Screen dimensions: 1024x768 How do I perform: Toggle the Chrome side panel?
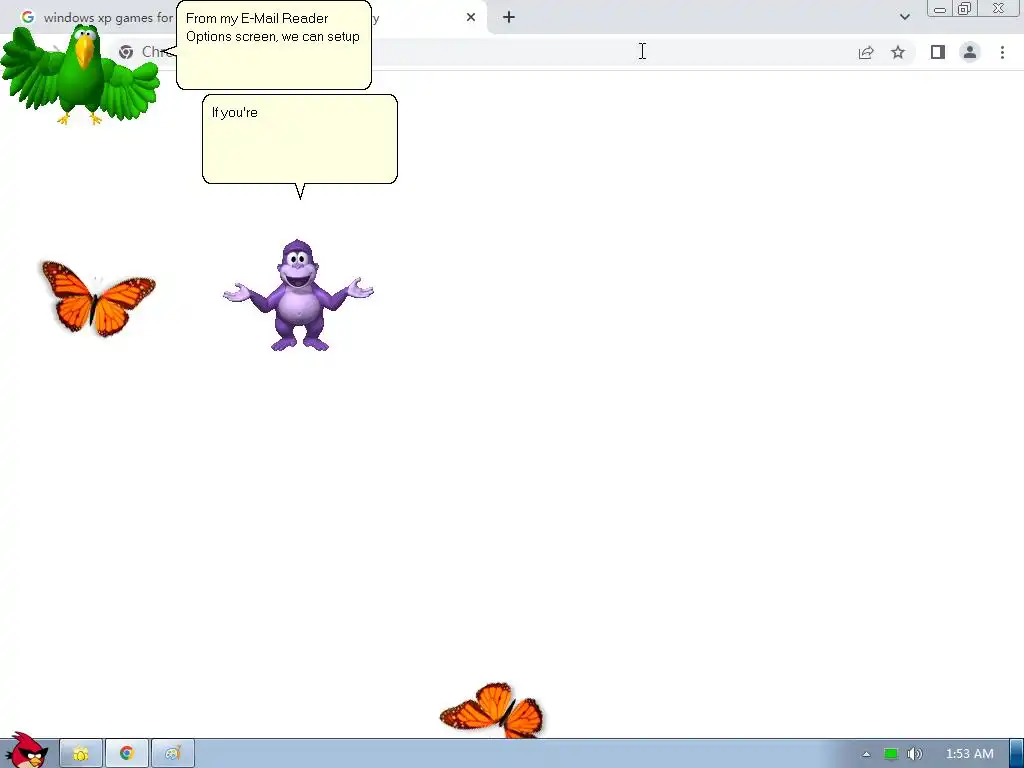[938, 52]
